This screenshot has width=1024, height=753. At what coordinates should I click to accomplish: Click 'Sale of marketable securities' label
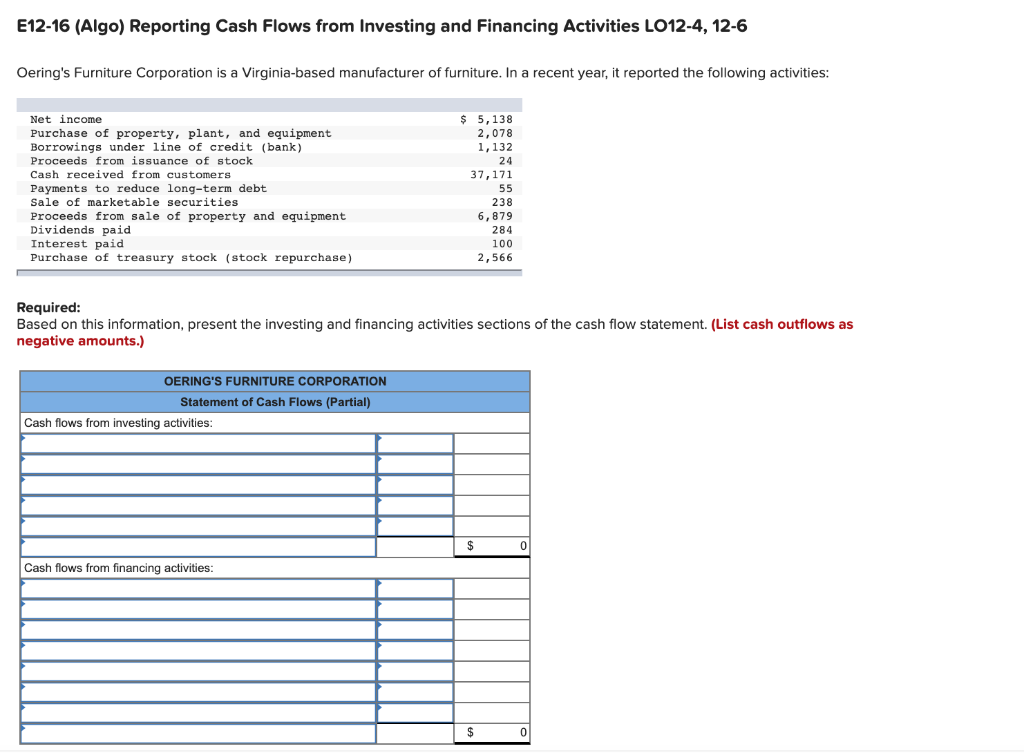134,202
